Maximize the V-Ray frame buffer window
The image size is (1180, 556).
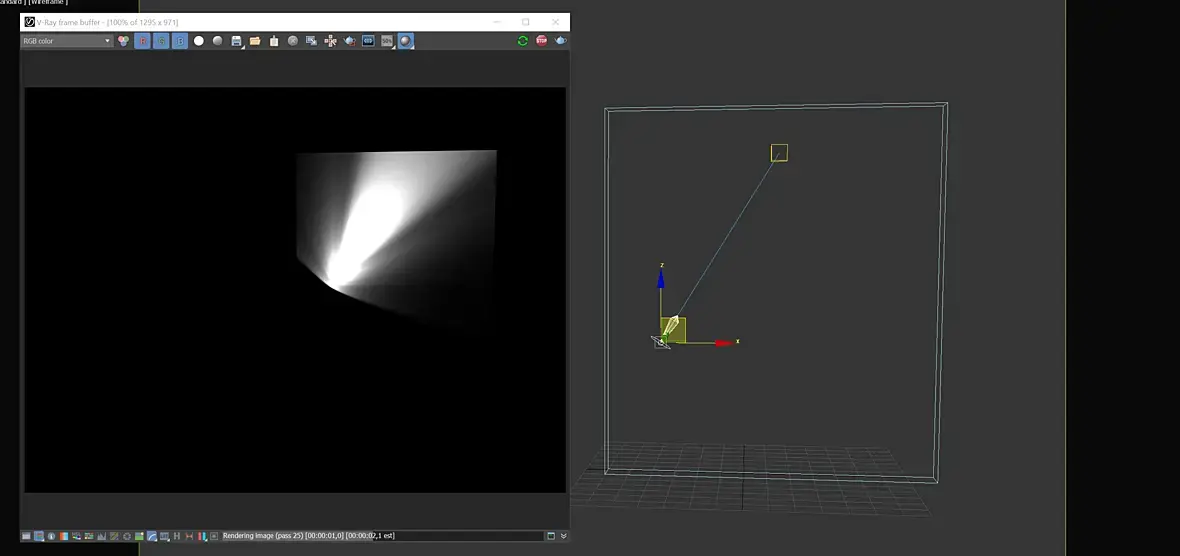525,22
